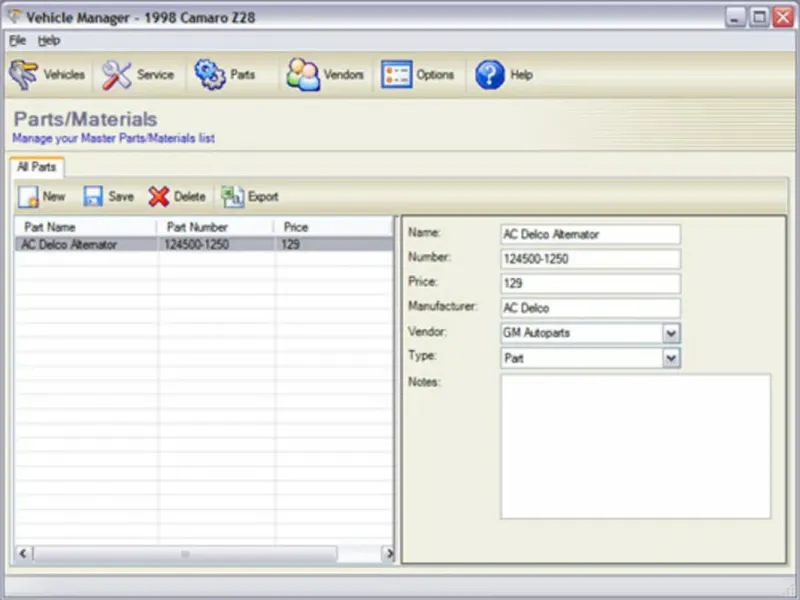Screen dimensions: 800x600
Task: Click into the Notes text area
Action: [x=635, y=446]
